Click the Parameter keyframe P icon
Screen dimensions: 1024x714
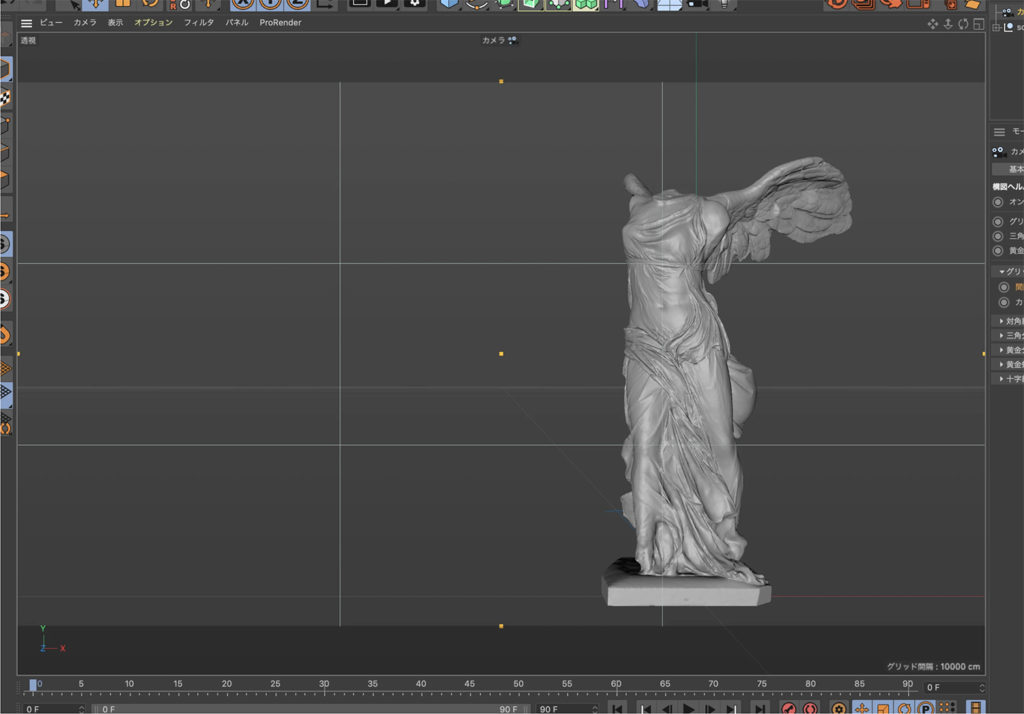point(925,708)
